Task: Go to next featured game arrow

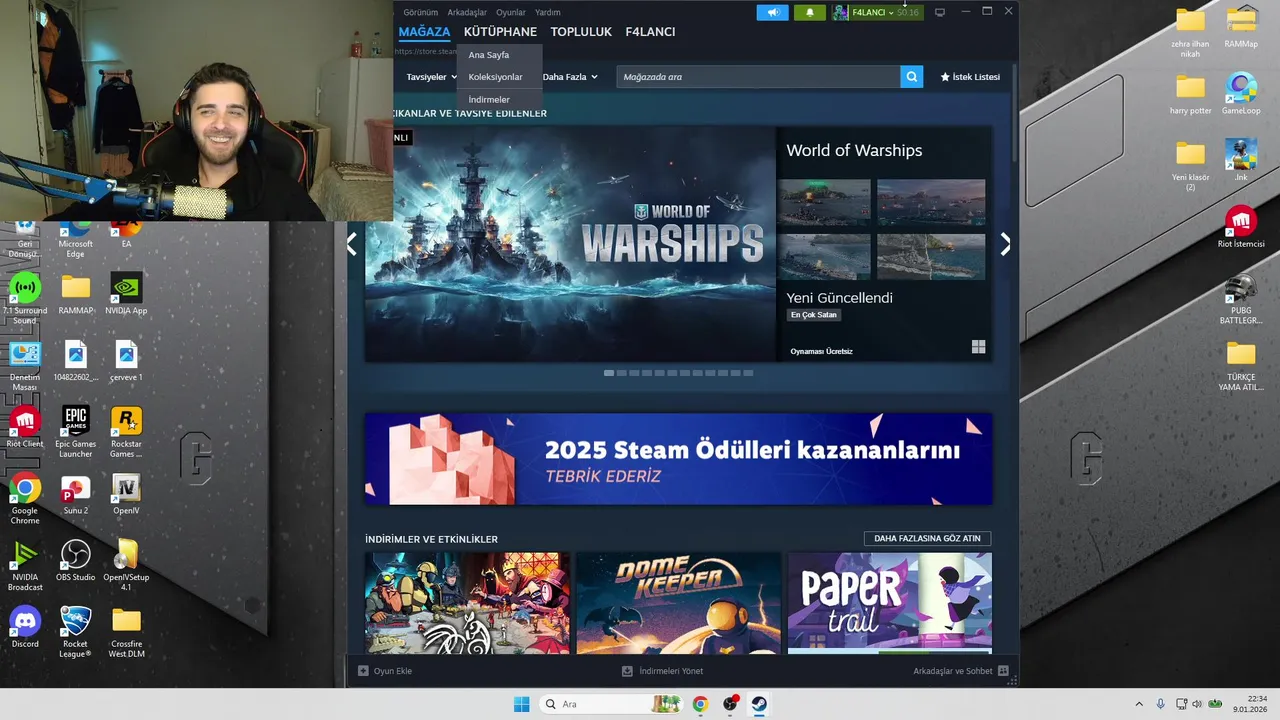Action: click(x=1005, y=244)
